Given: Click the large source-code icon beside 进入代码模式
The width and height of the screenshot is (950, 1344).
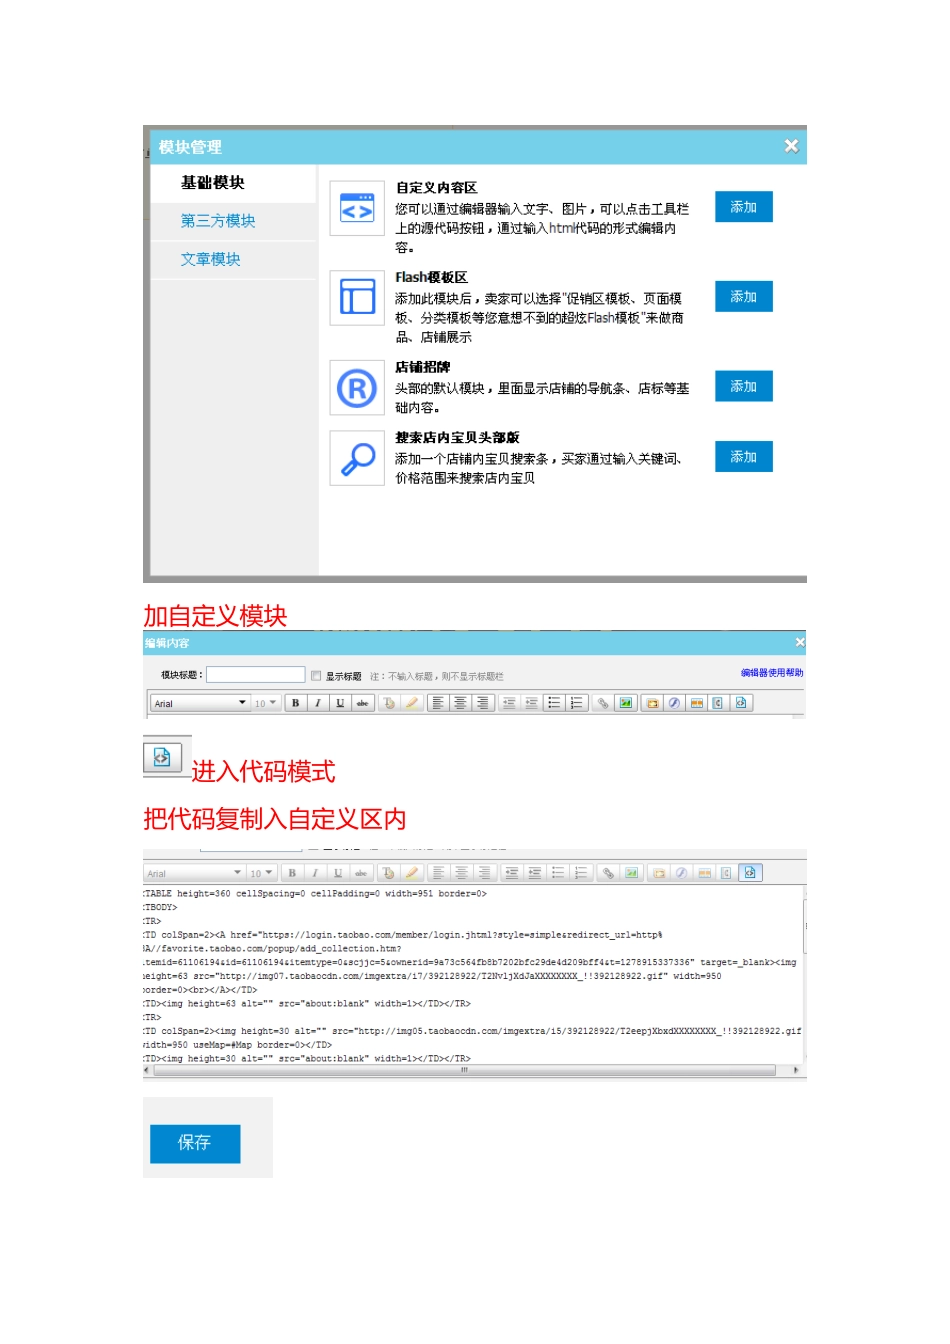Looking at the screenshot, I should coord(162,758).
